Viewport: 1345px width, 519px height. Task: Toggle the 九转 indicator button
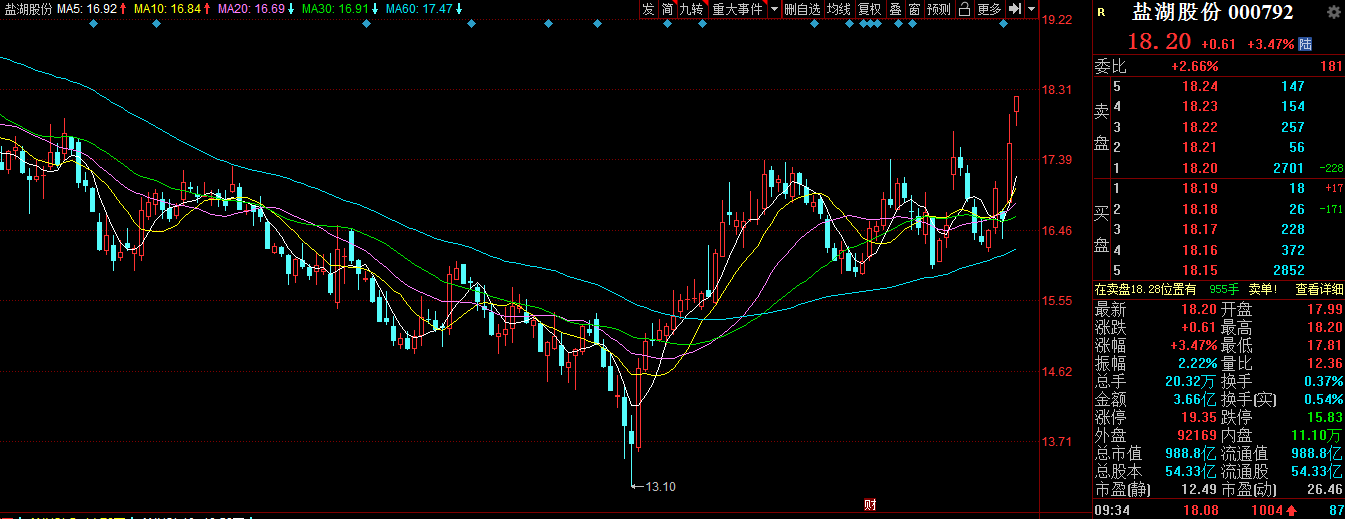(692, 9)
